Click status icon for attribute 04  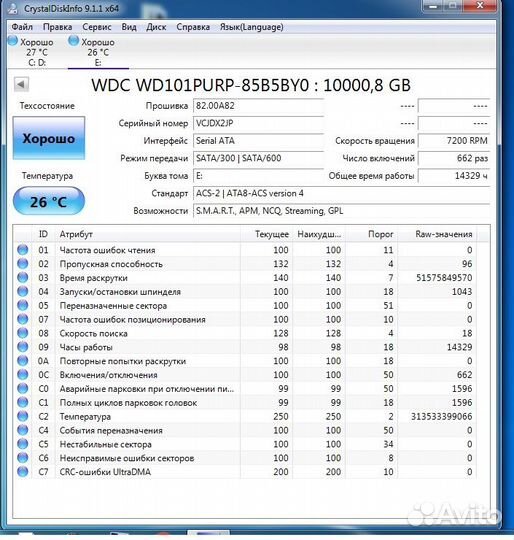pos(23,291)
